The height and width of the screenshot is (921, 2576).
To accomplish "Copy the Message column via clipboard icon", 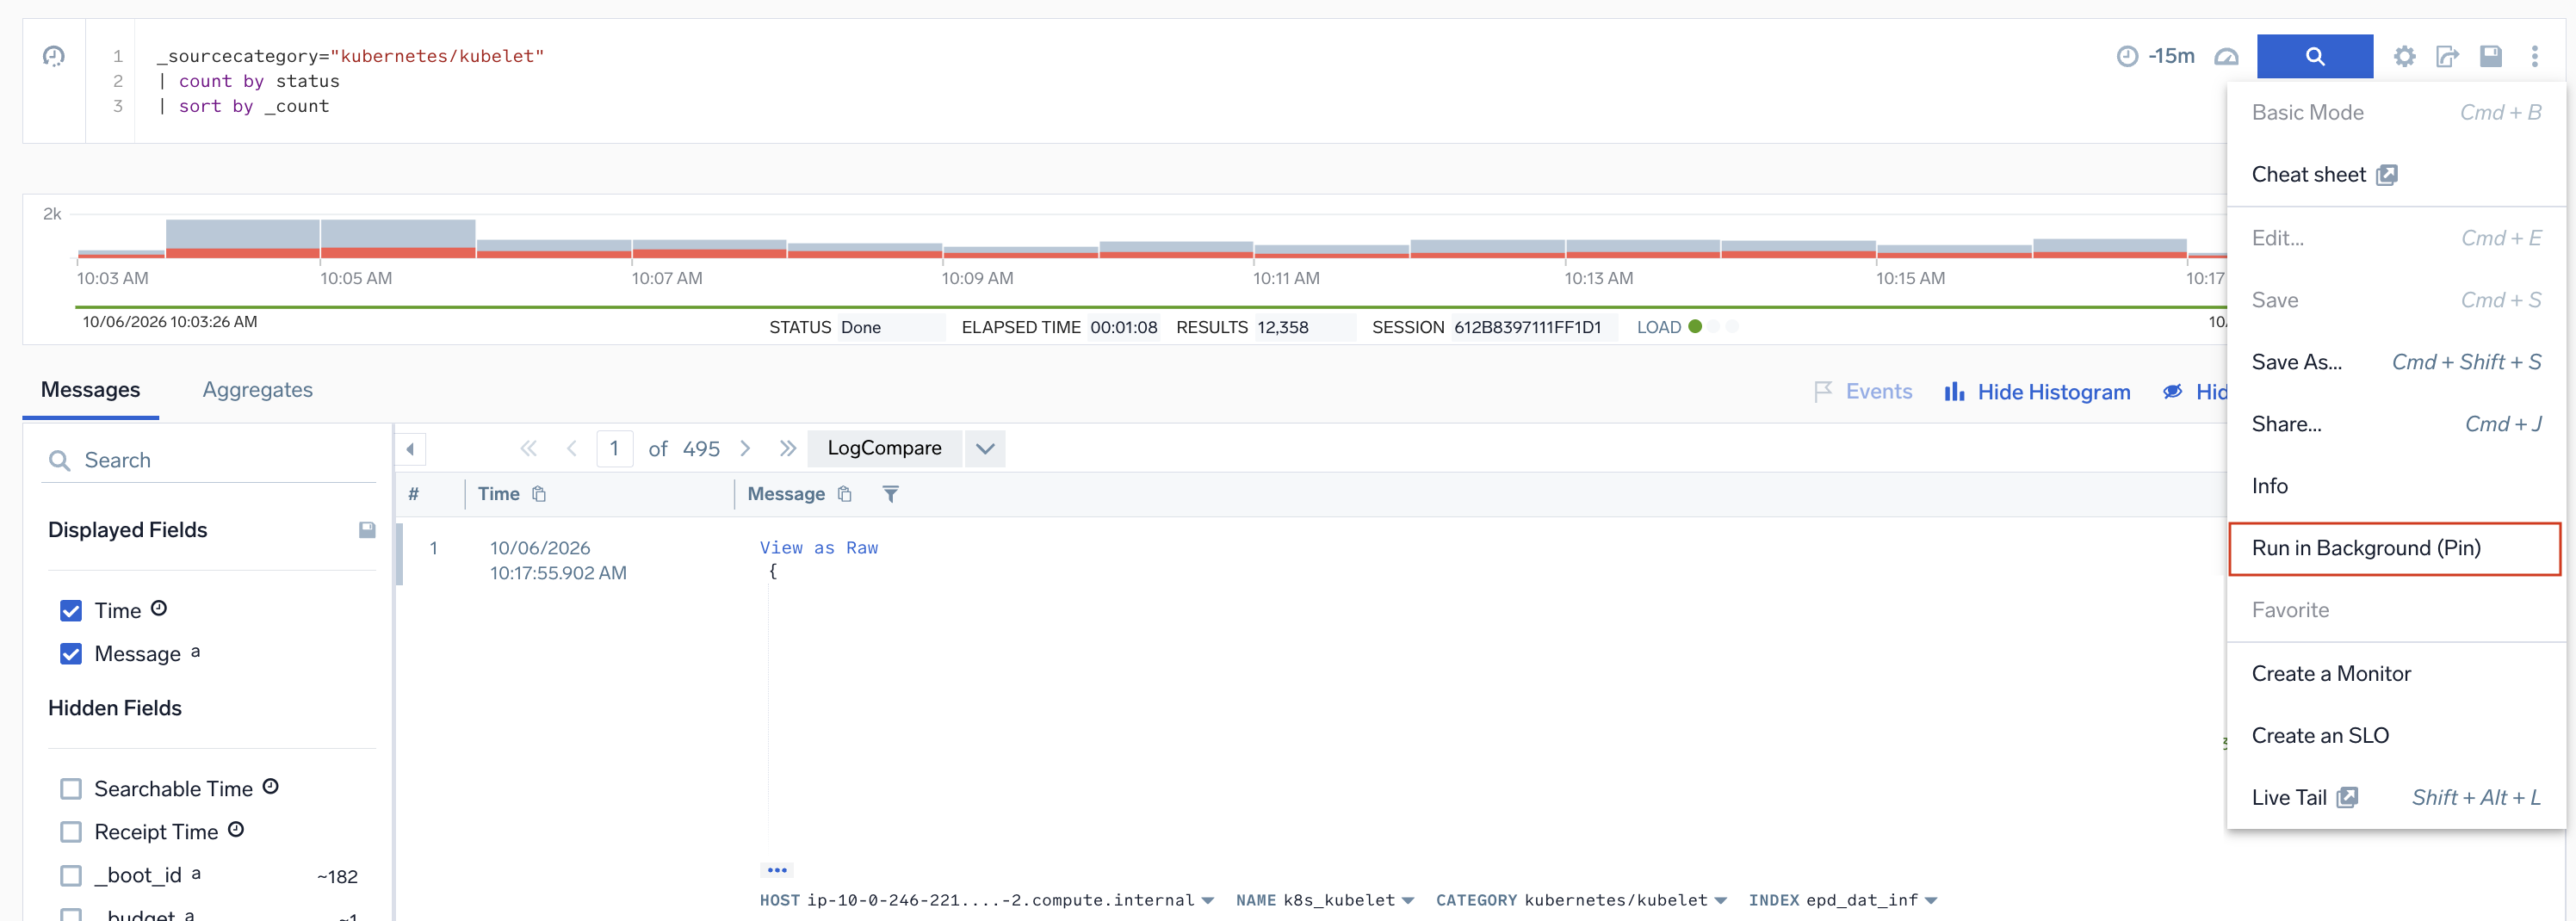I will (844, 494).
